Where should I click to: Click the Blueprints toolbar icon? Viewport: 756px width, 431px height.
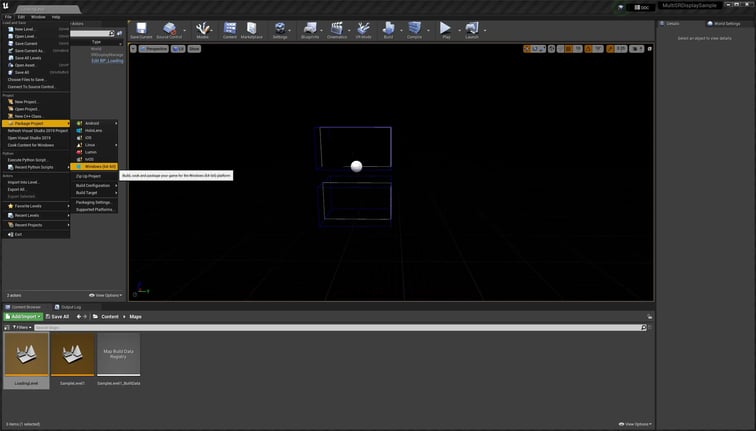click(310, 30)
